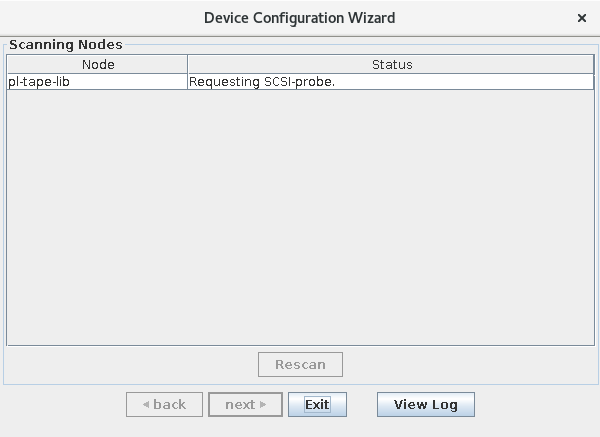Image resolution: width=600 pixels, height=437 pixels.
Task: Go back with the back button
Action: click(163, 405)
